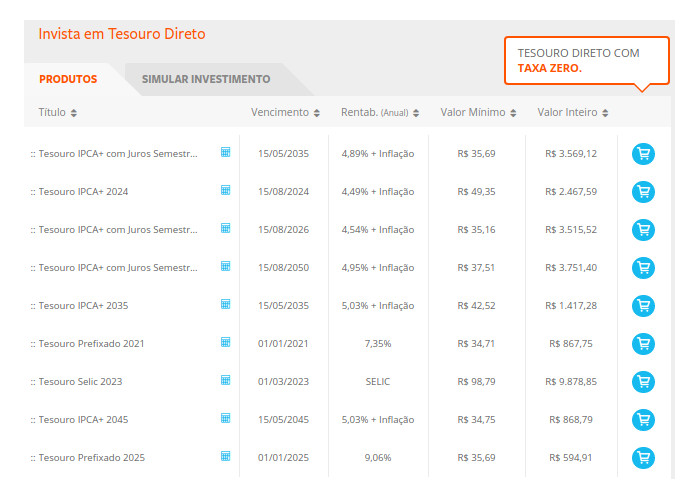Image resolution: width=700 pixels, height=500 pixels.
Task: Add Tesouro IPCA+ 2045 to cart
Action: [x=643, y=420]
